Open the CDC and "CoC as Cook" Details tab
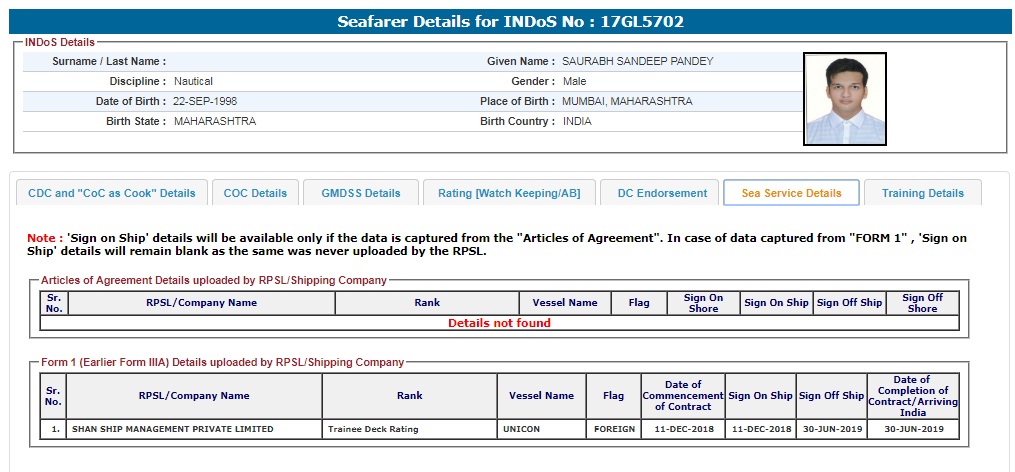 point(111,193)
